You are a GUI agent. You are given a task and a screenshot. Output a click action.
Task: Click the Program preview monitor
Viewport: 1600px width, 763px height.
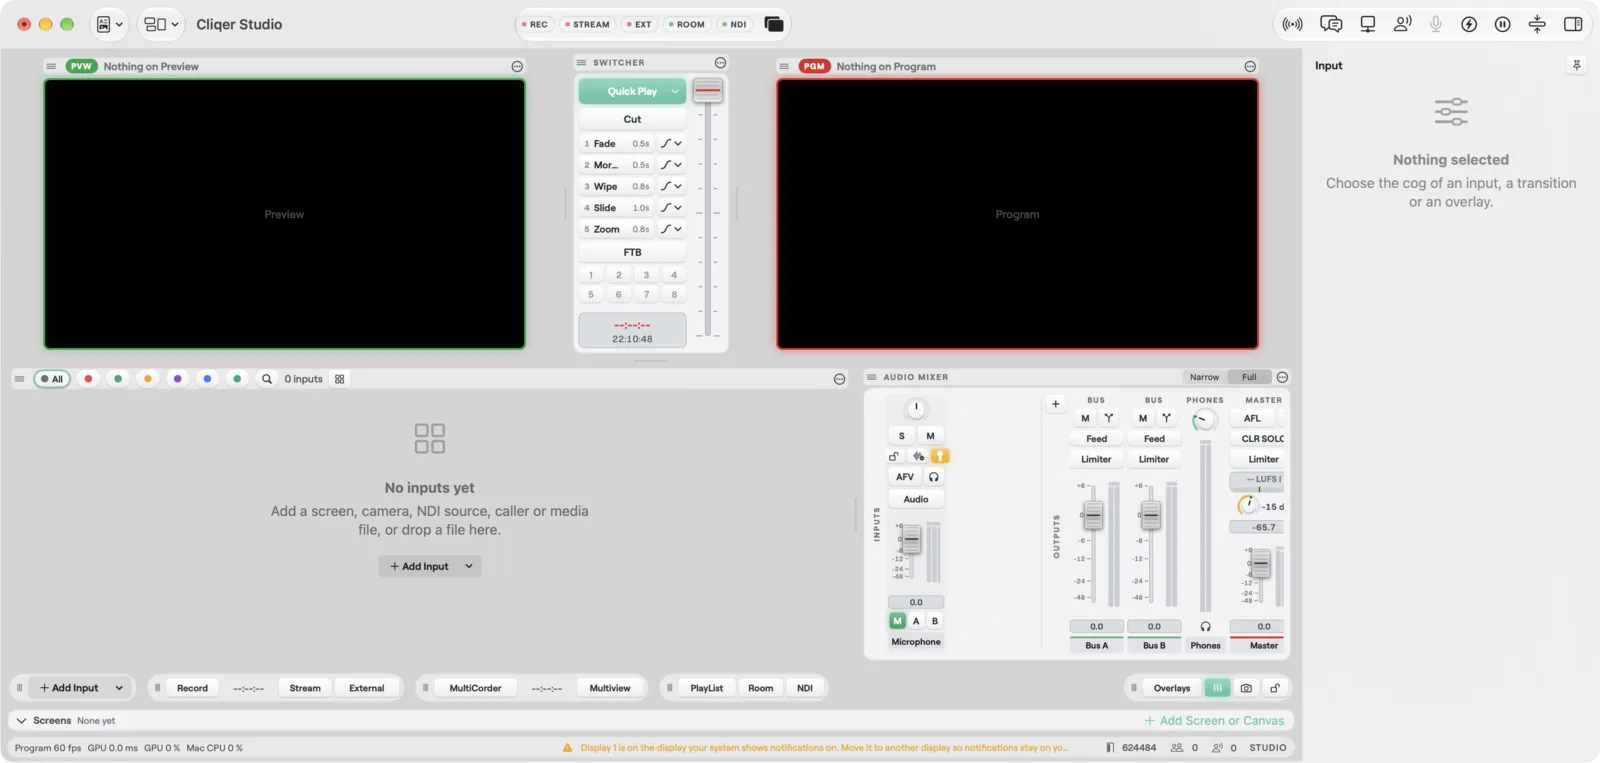pos(1017,214)
